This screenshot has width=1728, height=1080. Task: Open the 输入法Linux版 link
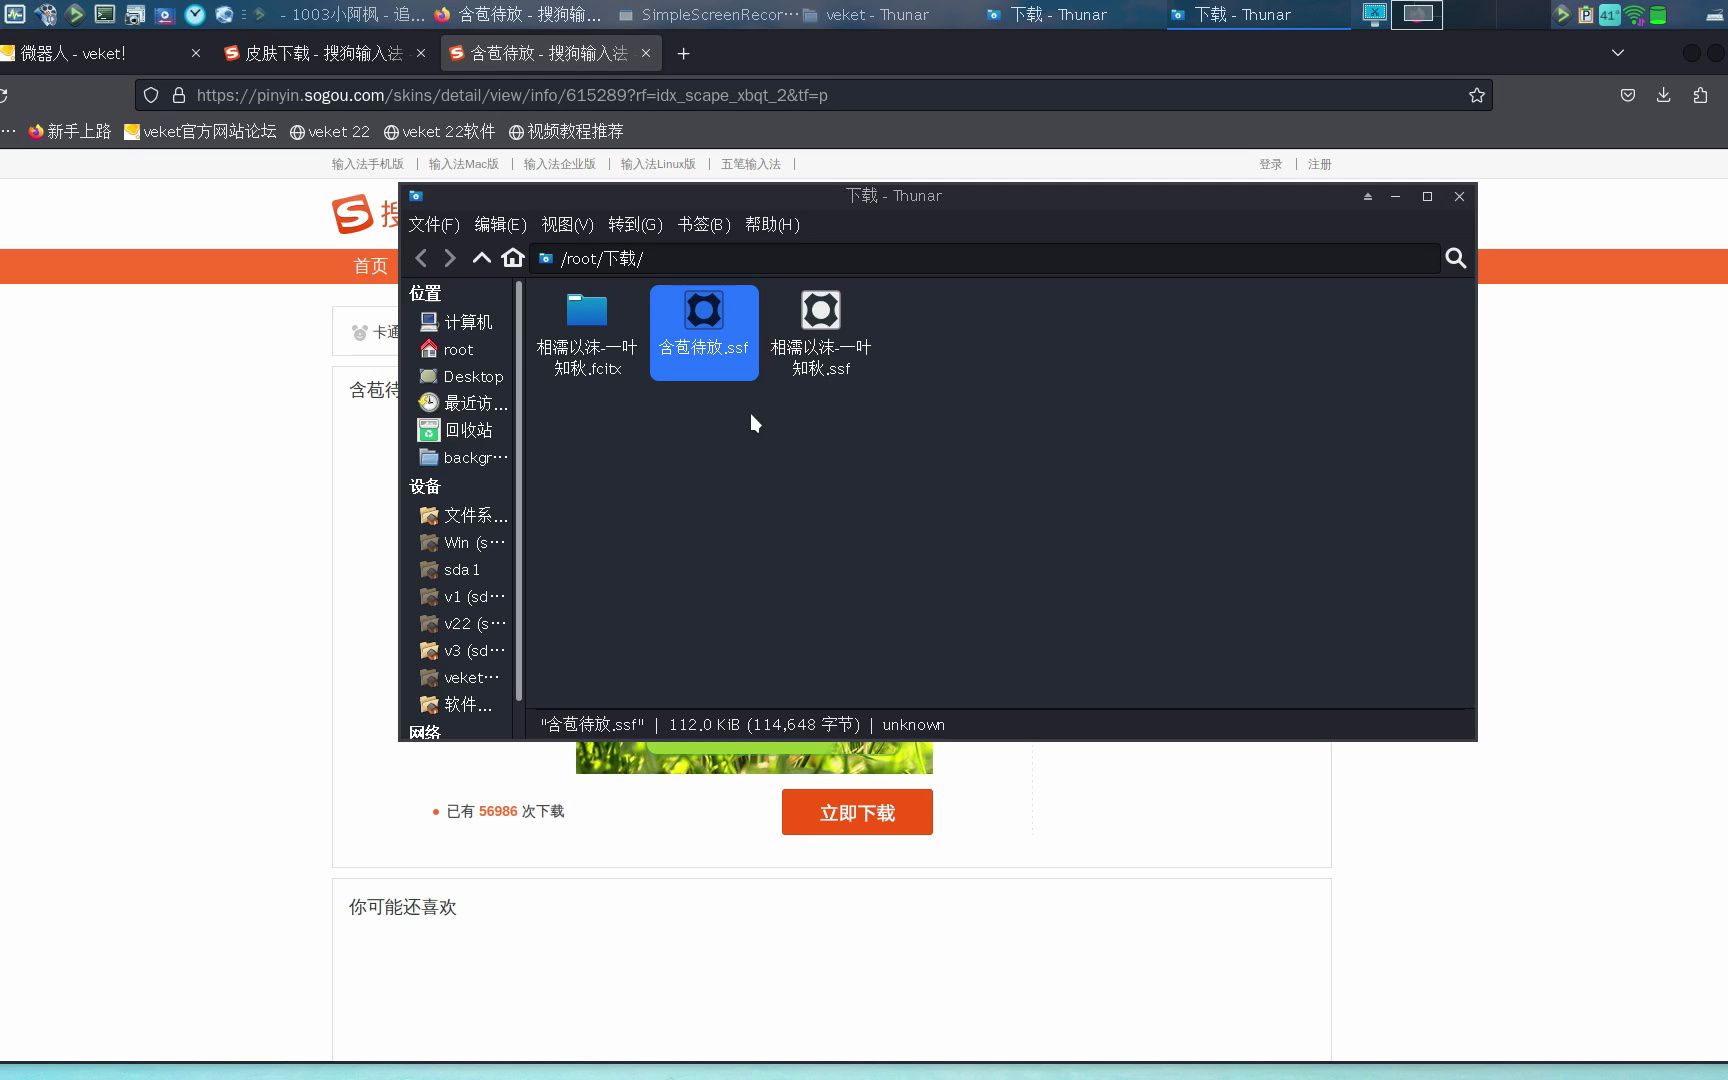(657, 164)
